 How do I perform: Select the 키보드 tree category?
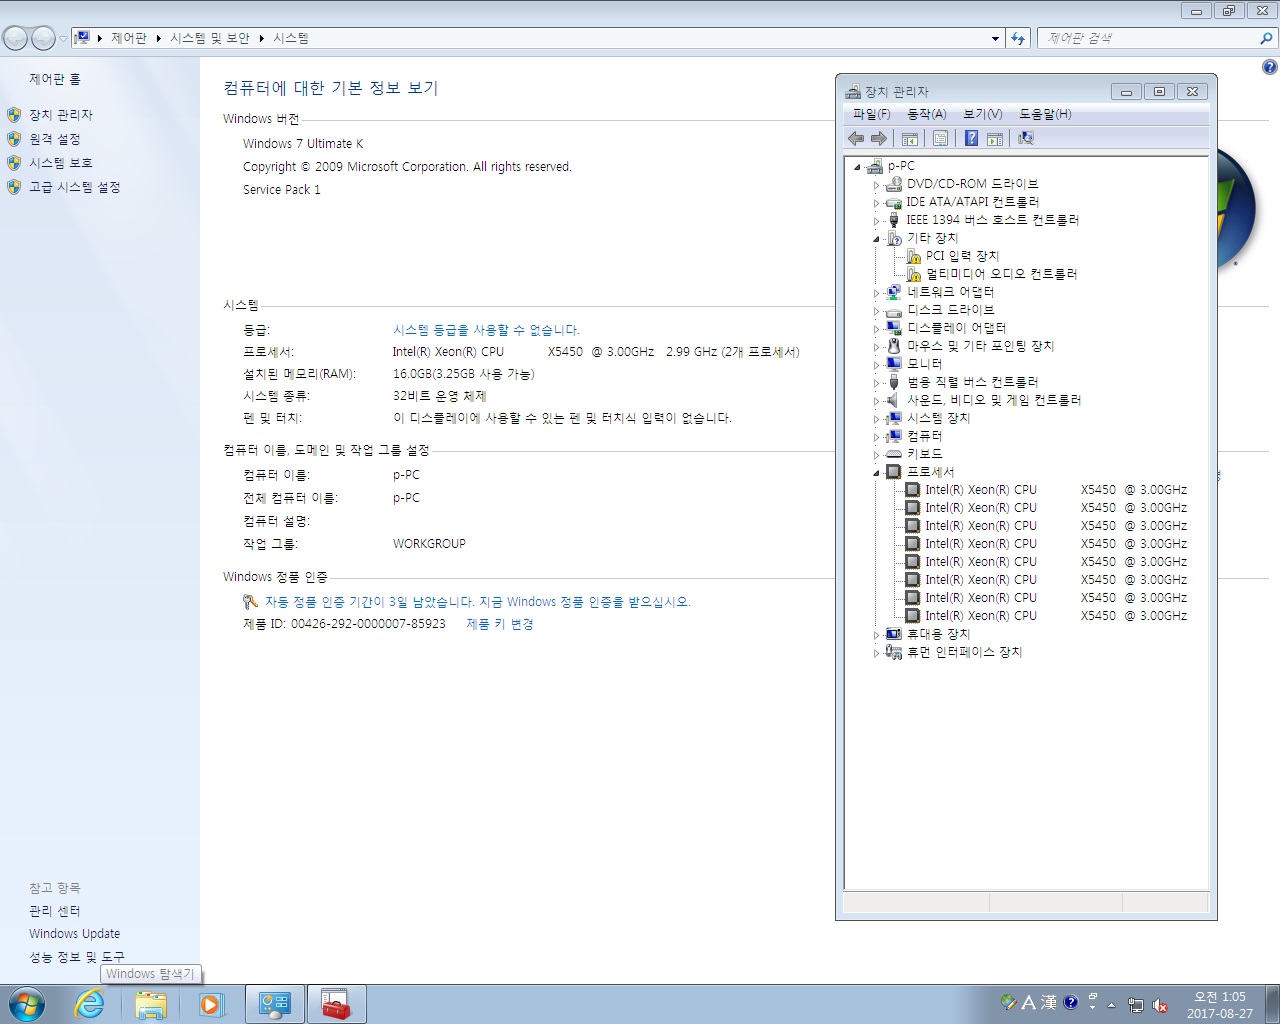coord(924,454)
